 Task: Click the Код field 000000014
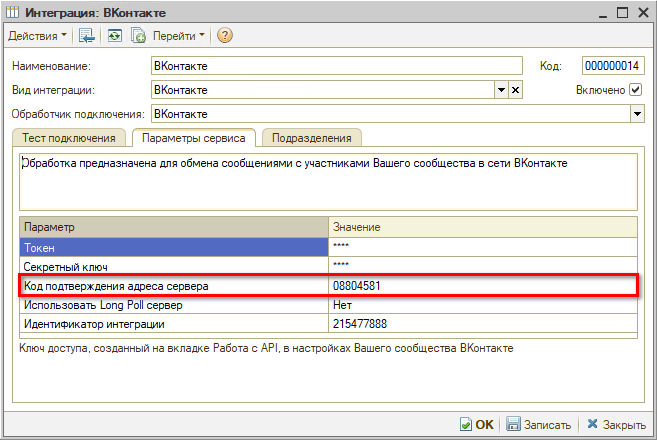pos(613,66)
